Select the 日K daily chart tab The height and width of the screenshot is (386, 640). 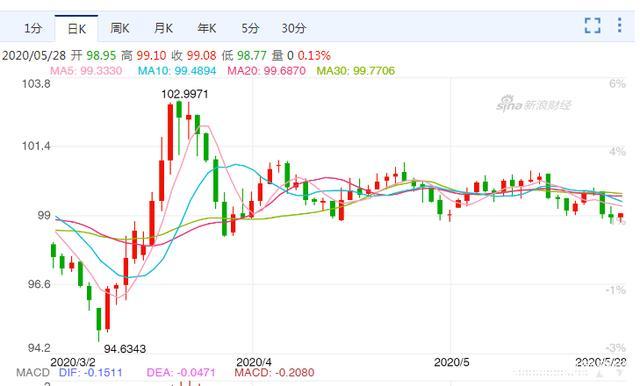tap(76, 29)
